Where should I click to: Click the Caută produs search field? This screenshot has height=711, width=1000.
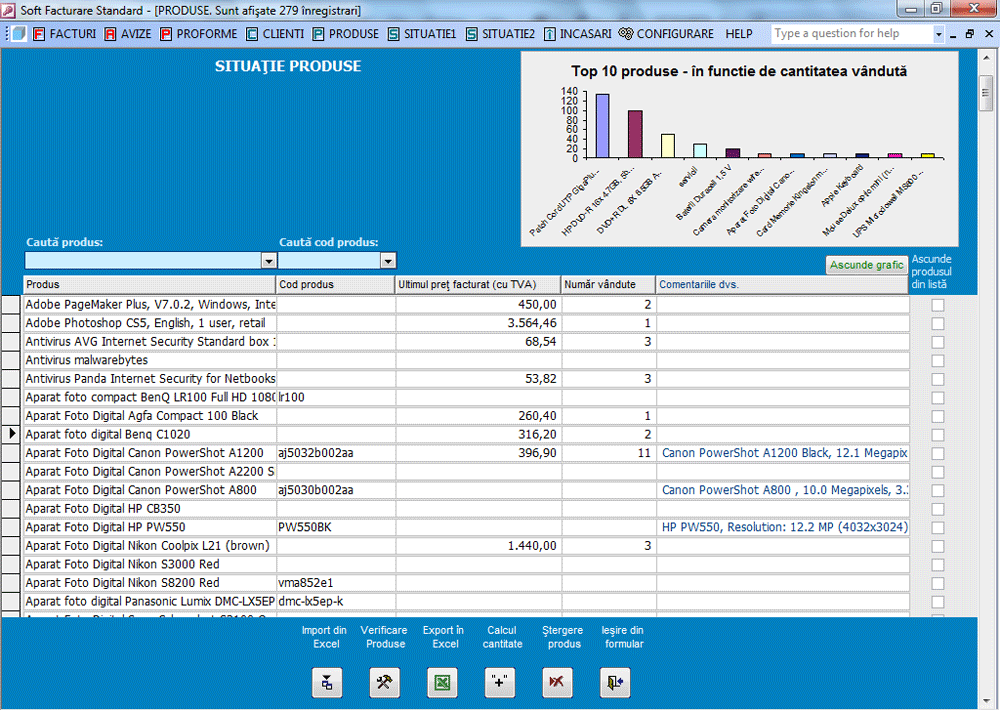tap(143, 261)
